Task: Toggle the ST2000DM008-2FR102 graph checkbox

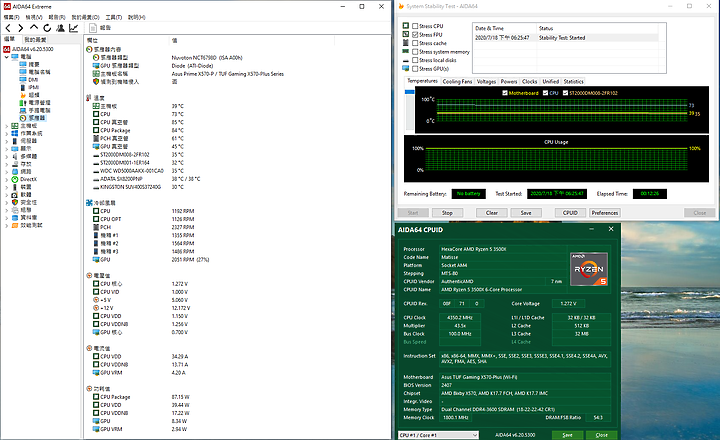Action: 565,93
